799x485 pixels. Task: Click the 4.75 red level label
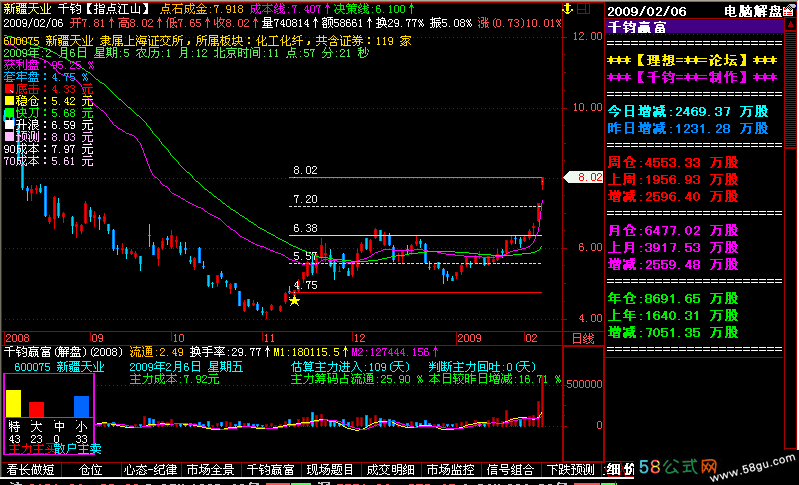tap(306, 285)
